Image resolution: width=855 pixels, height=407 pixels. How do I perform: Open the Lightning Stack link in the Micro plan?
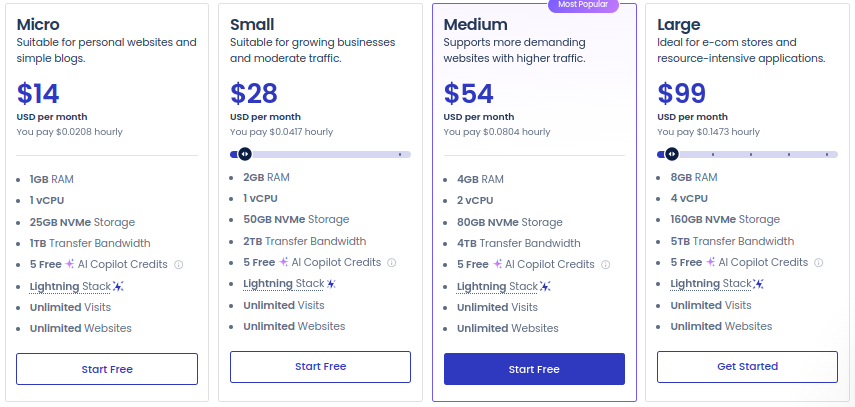tap(69, 286)
